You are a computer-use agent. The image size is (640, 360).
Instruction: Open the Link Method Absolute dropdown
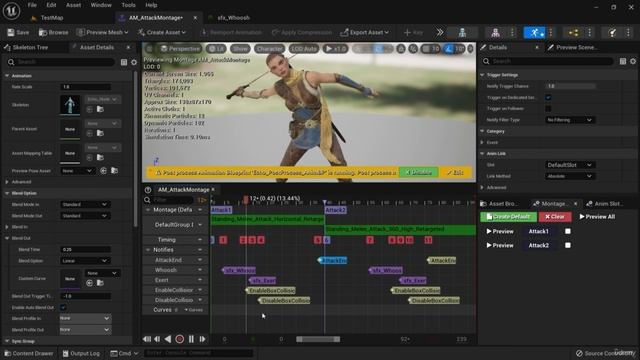coord(570,176)
